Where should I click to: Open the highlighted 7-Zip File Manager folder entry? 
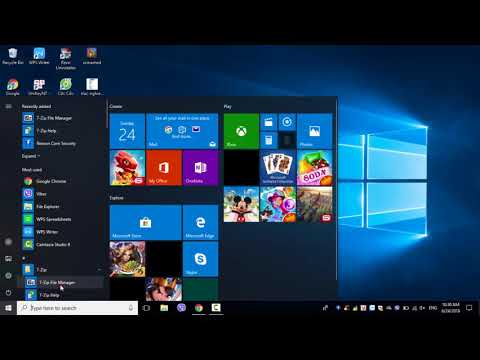[62, 282]
